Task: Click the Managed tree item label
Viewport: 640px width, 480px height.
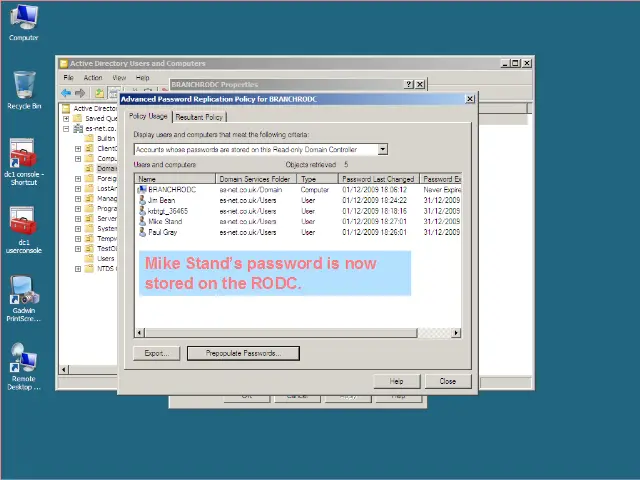Action: [107, 199]
